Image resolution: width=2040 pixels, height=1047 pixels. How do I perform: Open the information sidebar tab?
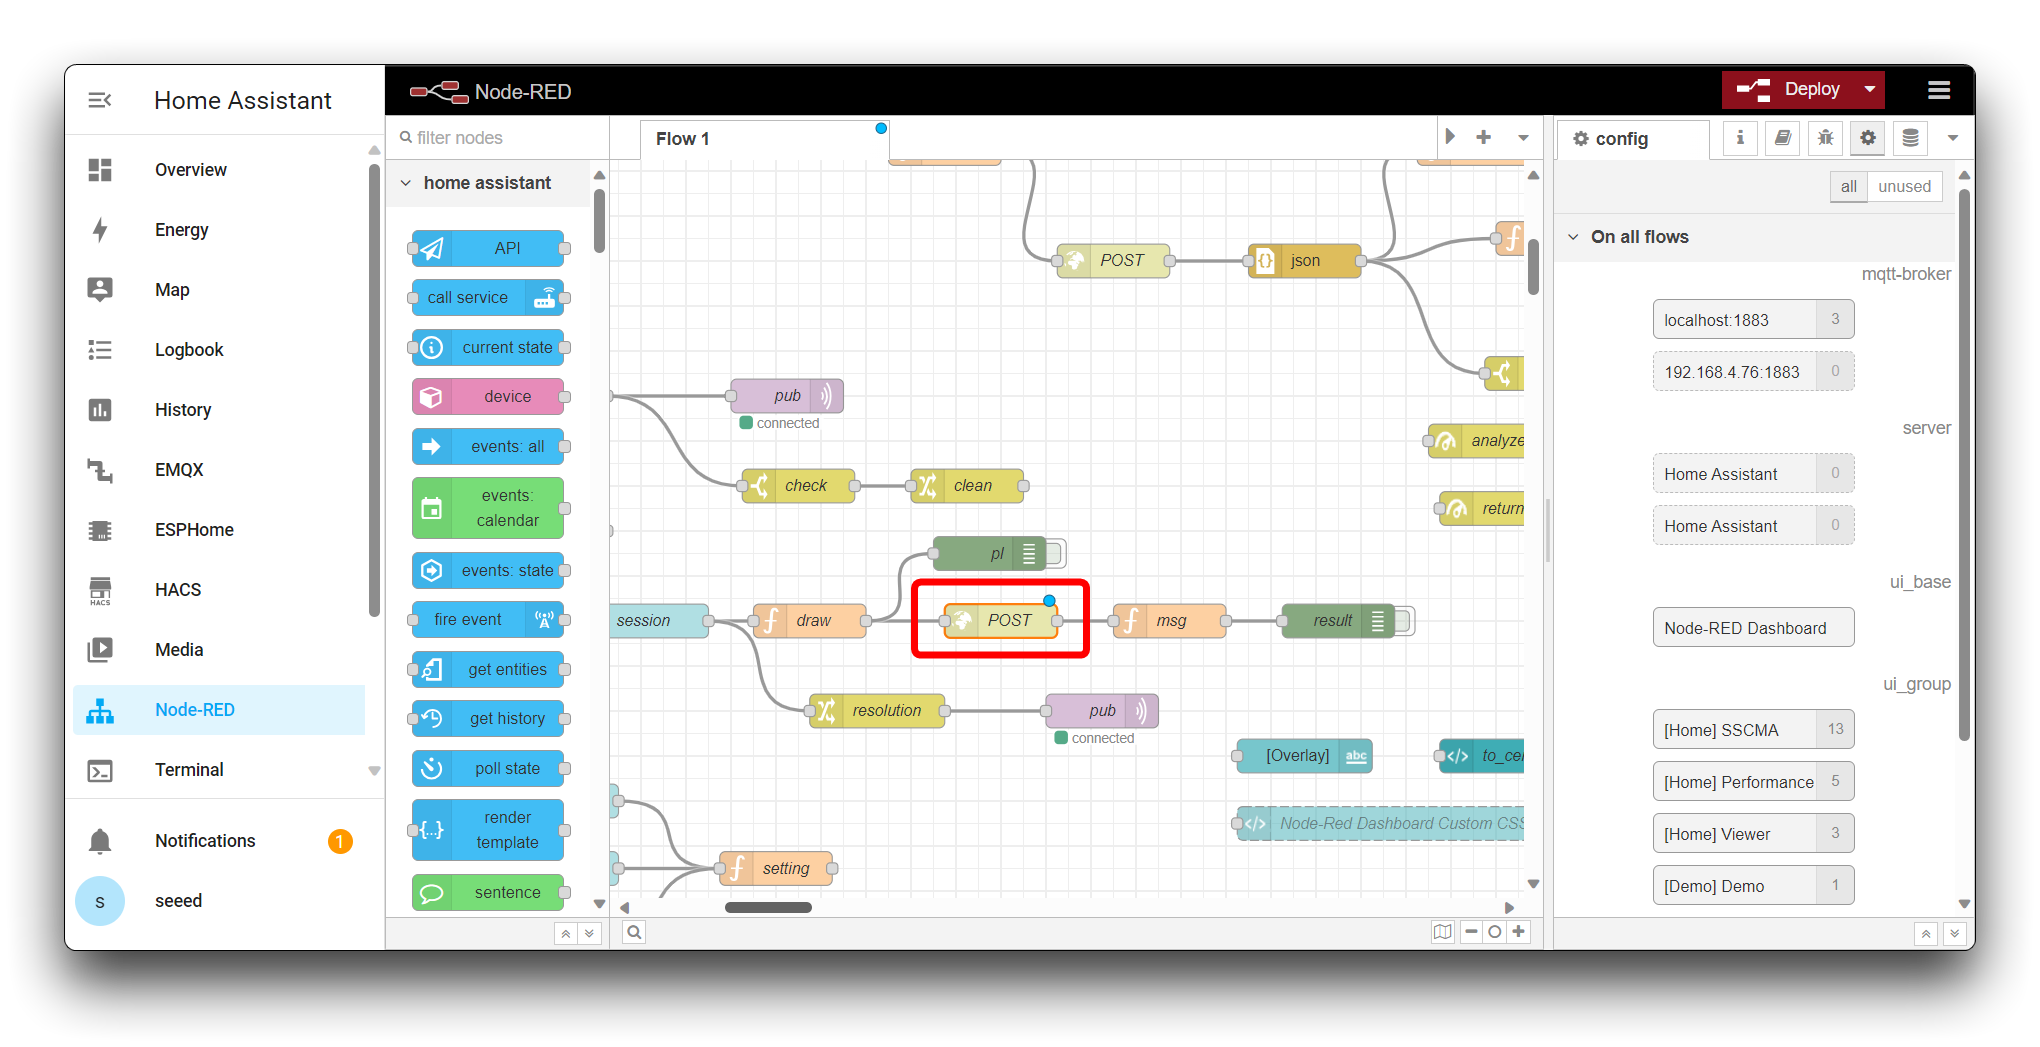[x=1740, y=138]
